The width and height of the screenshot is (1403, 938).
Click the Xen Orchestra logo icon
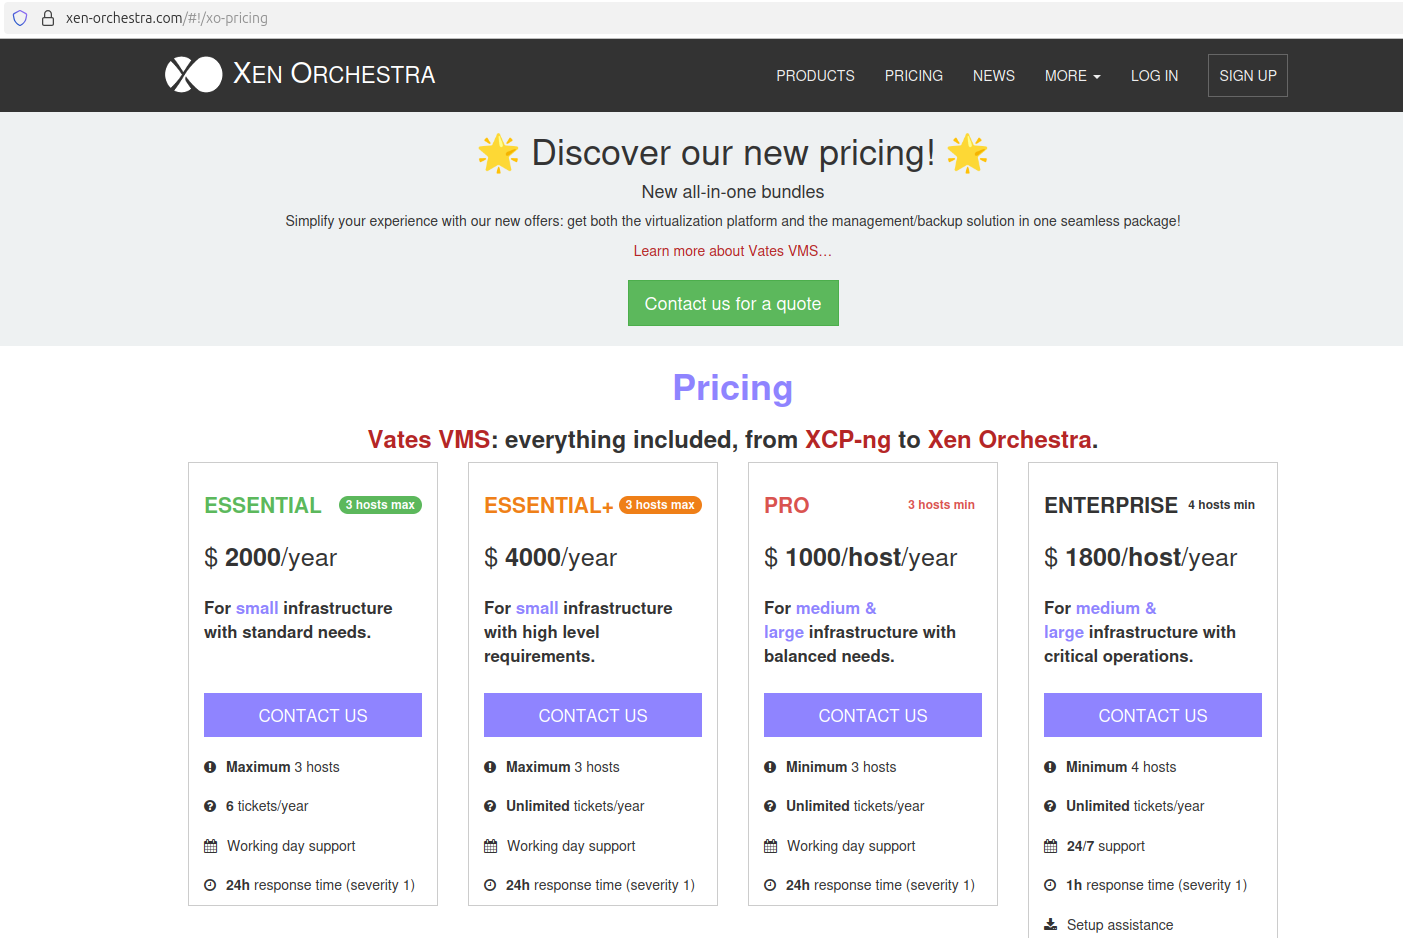tap(193, 75)
